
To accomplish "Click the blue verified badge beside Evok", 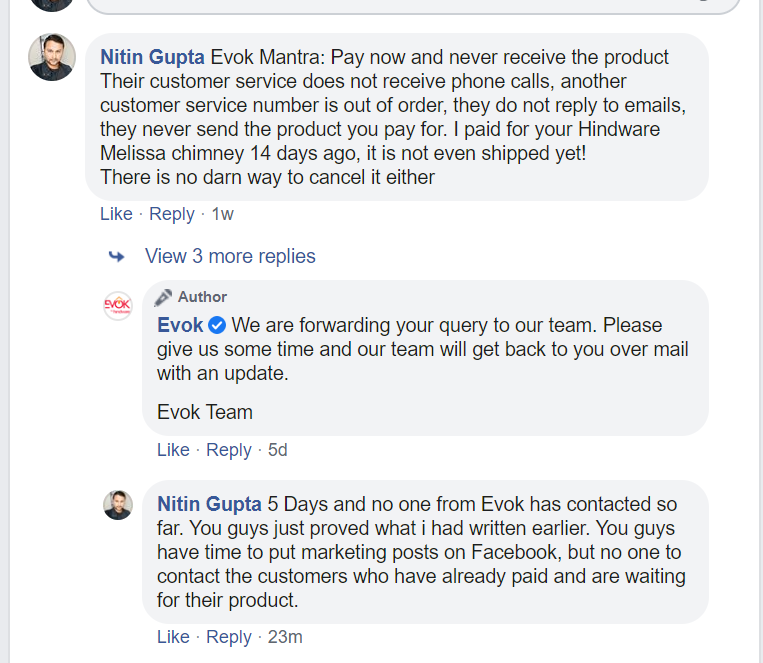I will (x=217, y=325).
